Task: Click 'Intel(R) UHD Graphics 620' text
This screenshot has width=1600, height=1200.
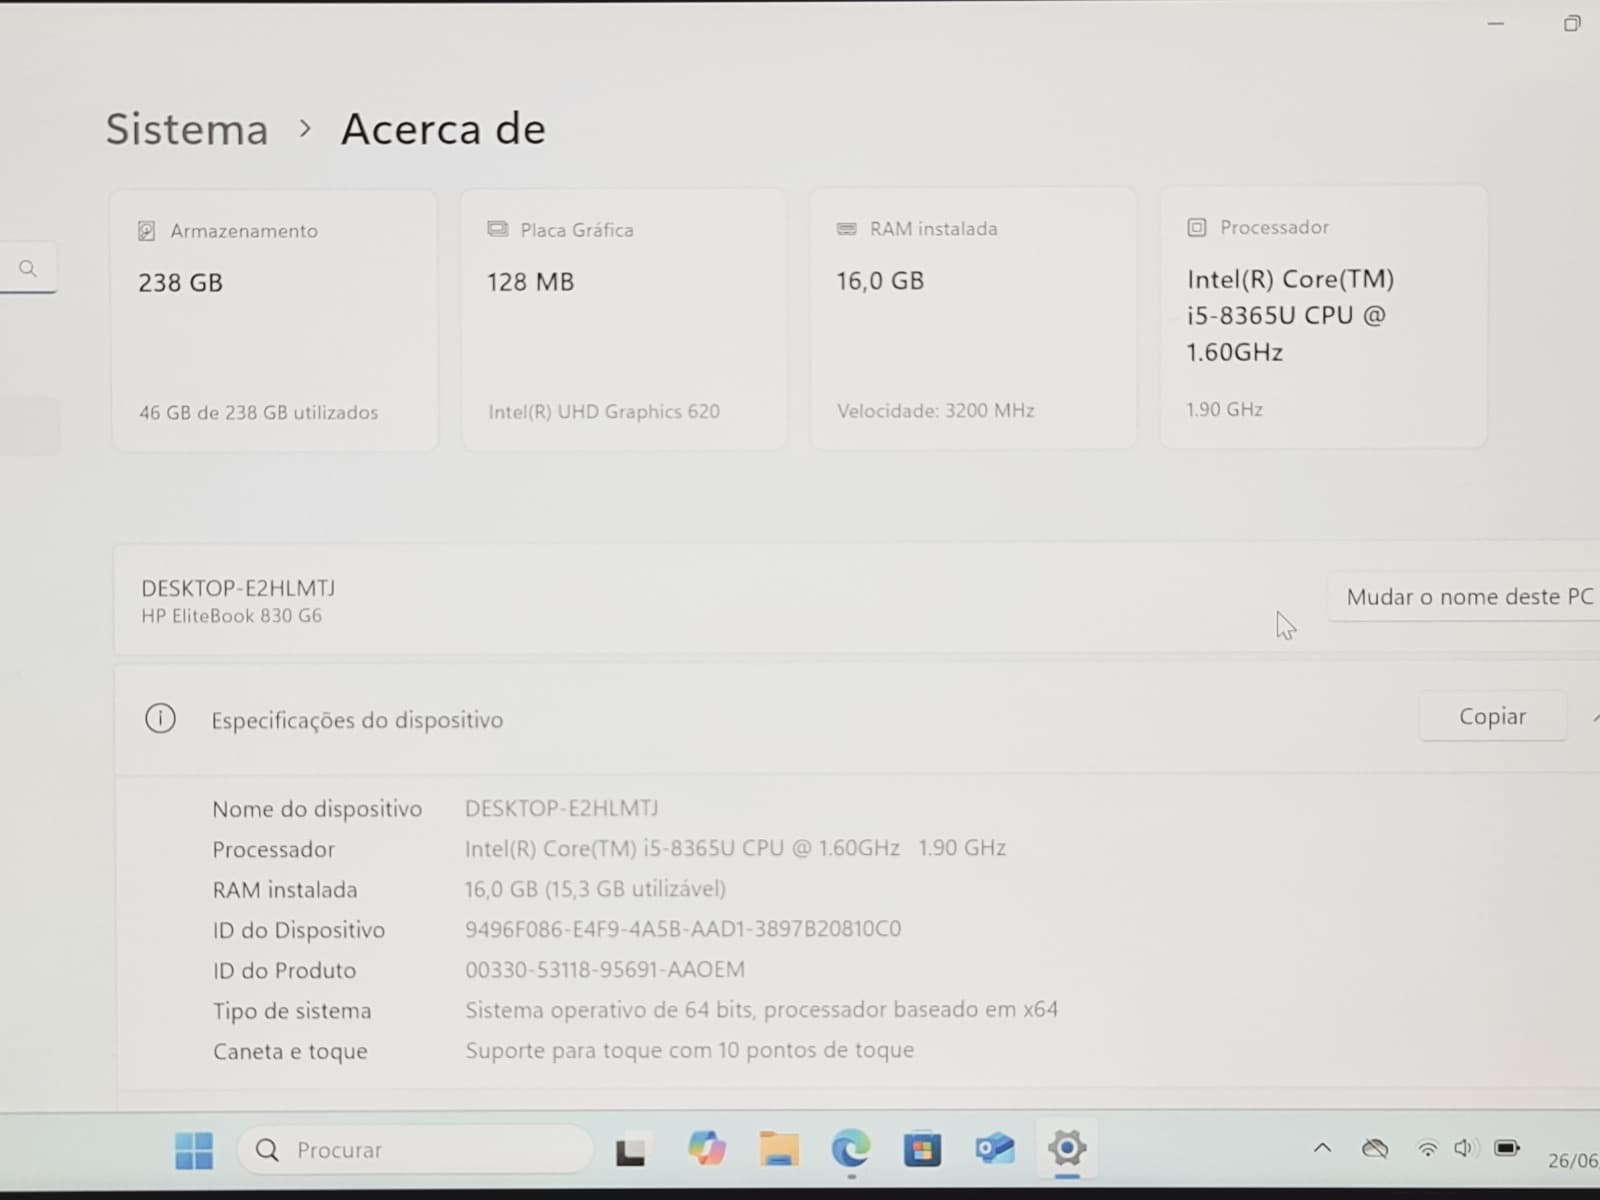Action: pyautogui.click(x=604, y=411)
